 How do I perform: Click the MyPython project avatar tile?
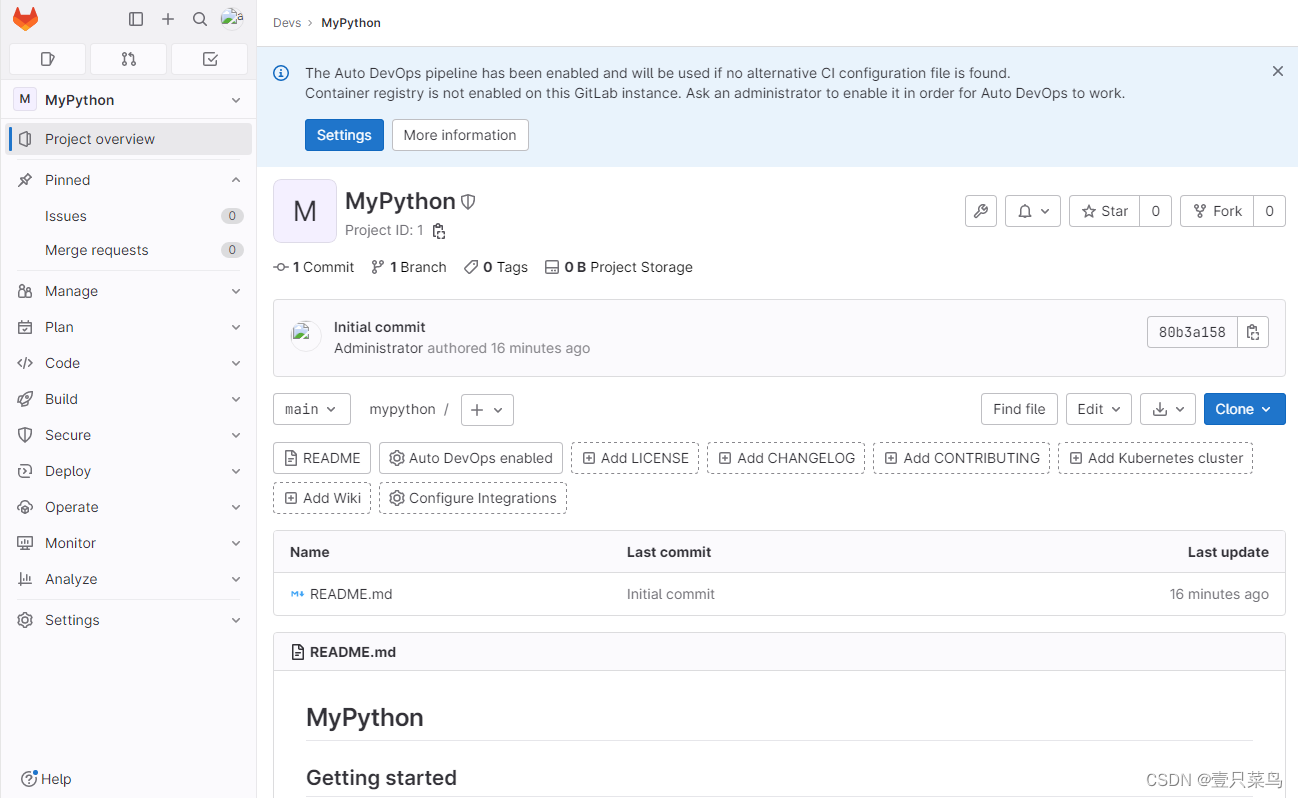click(x=305, y=211)
